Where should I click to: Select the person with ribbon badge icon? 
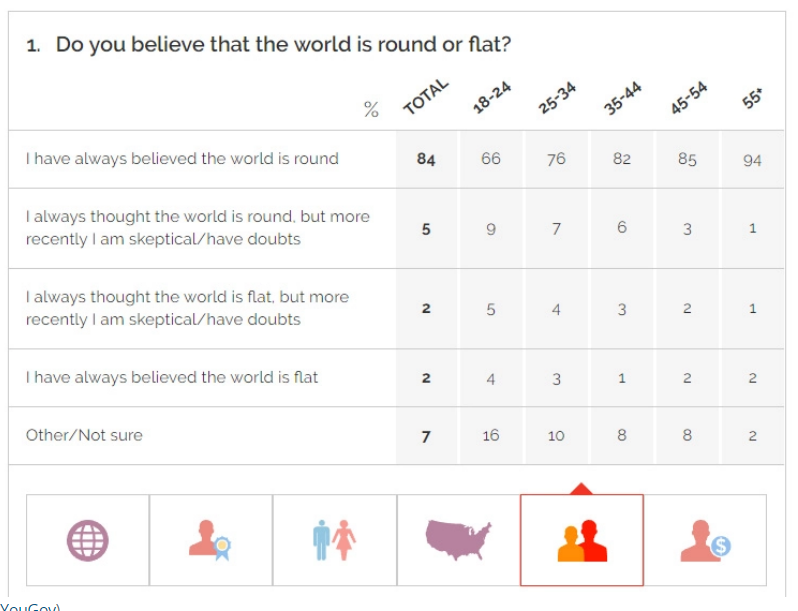(210, 540)
